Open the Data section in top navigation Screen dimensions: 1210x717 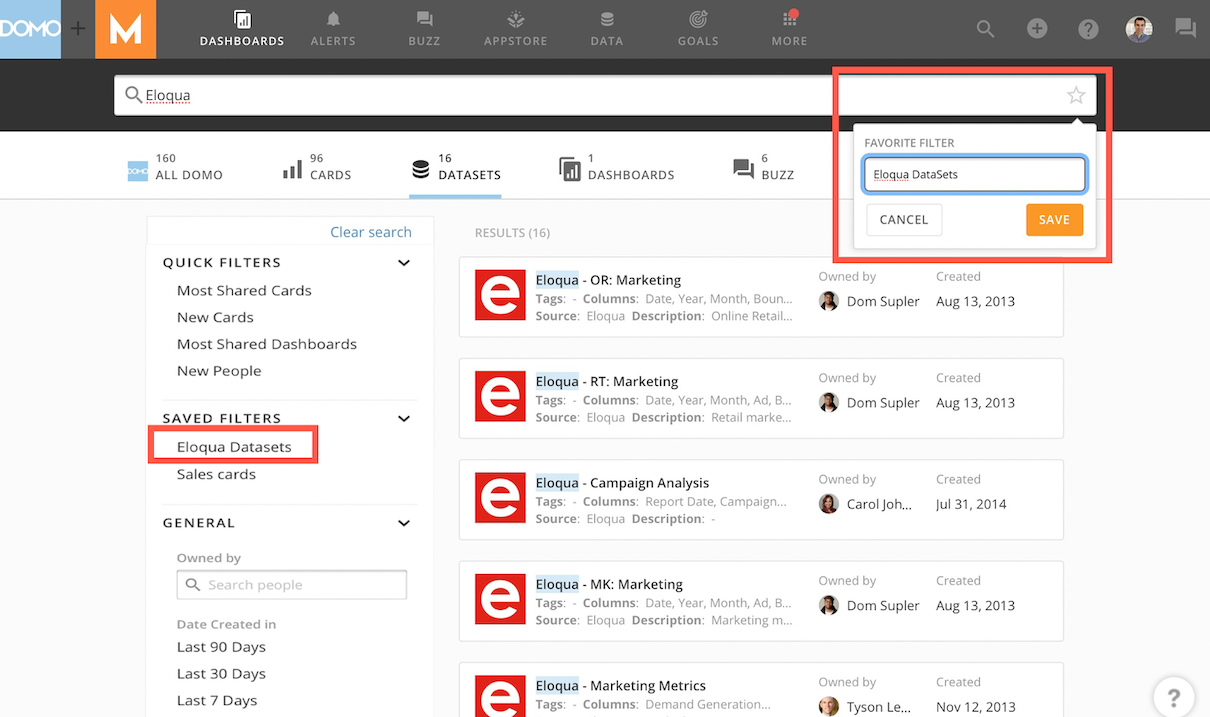pos(606,29)
